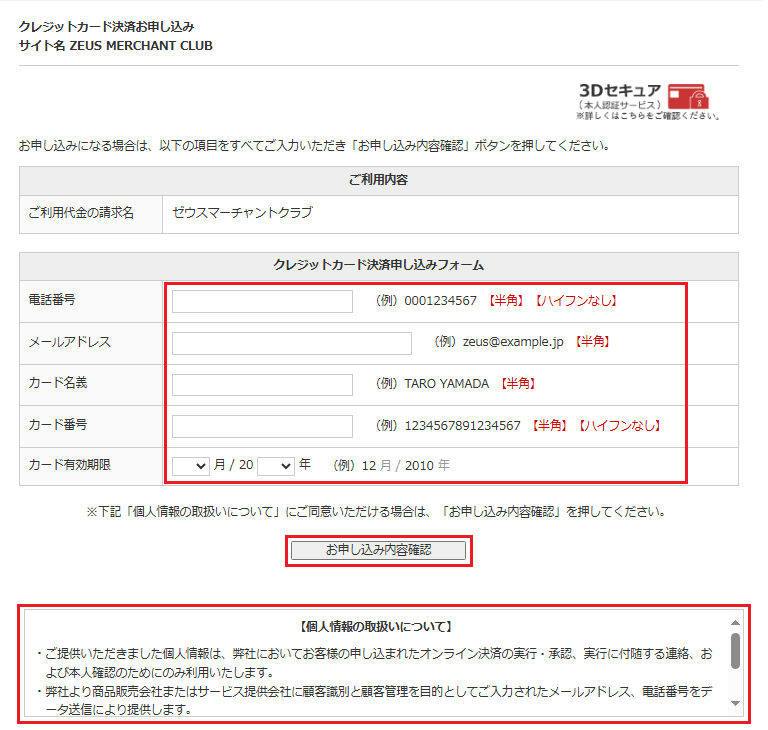Image resolution: width=768 pixels, height=730 pixels.
Task: Click the メールアドレス row label
Action: (x=70, y=342)
